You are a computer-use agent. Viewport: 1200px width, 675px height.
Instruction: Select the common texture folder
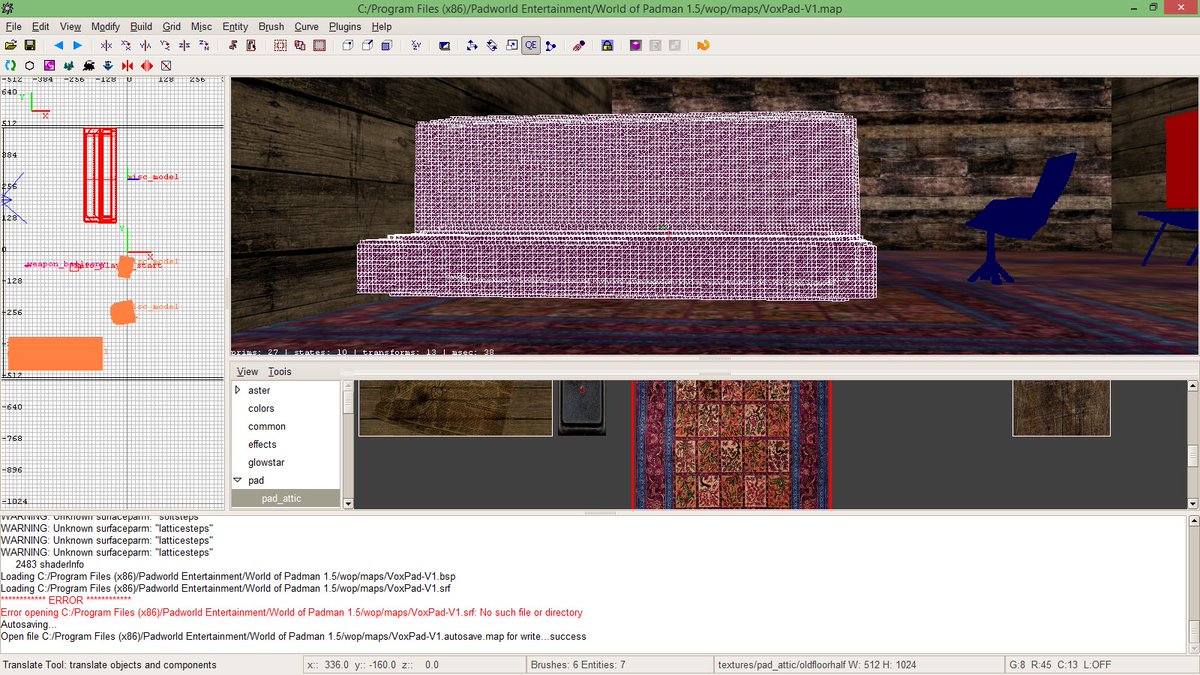click(265, 426)
